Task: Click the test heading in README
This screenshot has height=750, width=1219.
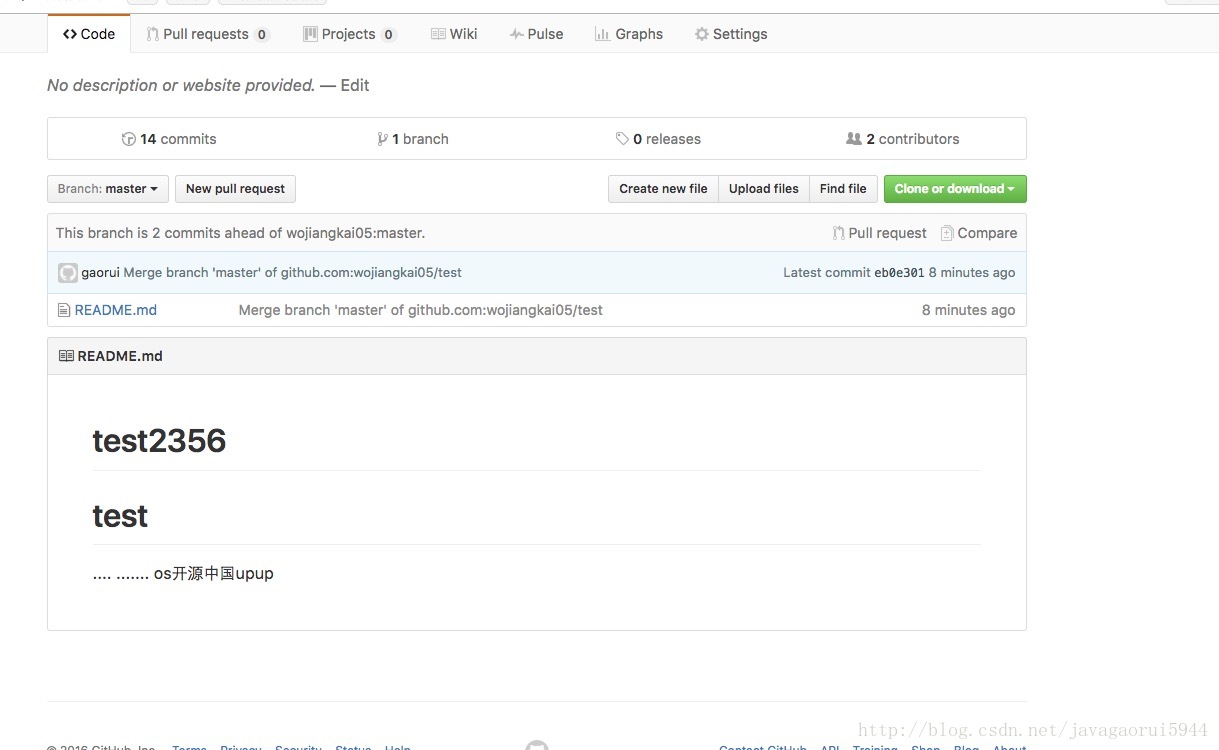Action: pyautogui.click(x=120, y=516)
